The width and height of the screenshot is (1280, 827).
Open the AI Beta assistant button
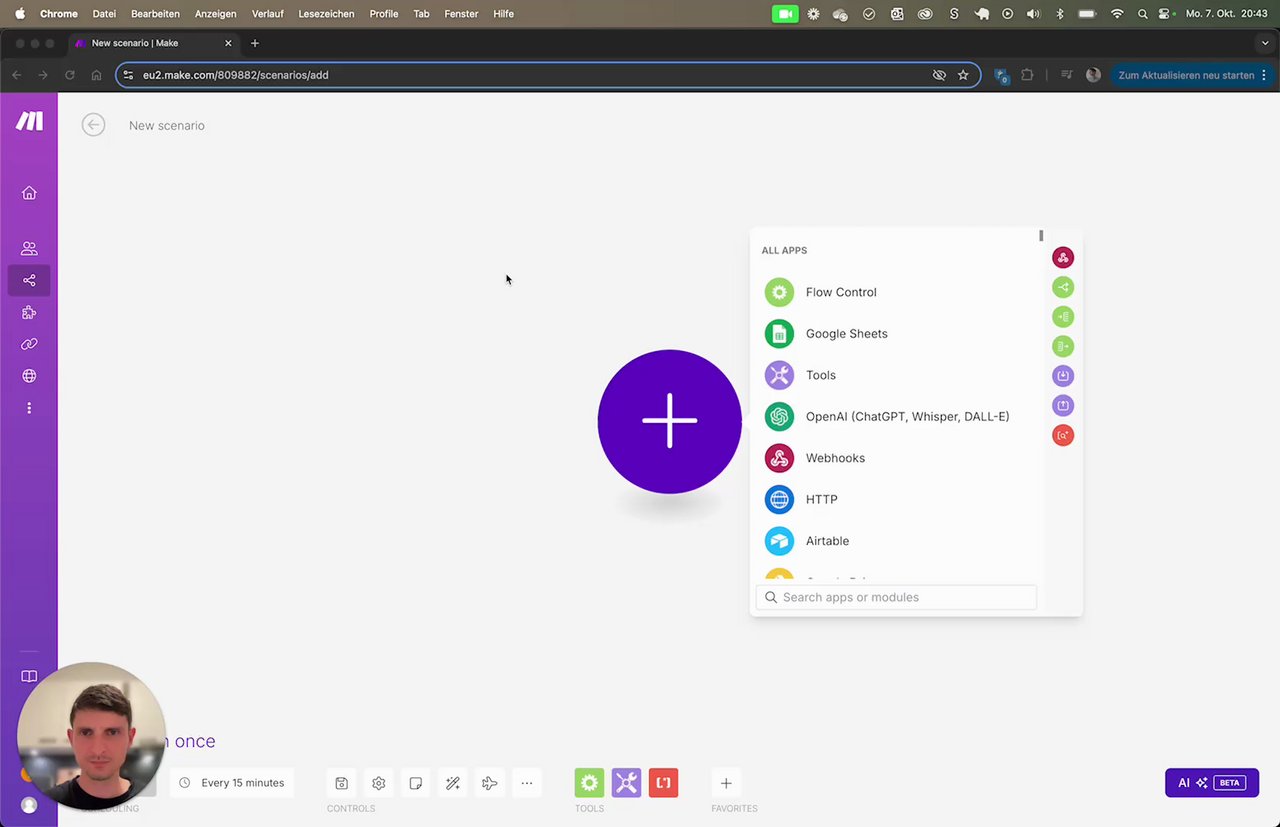click(x=1211, y=783)
